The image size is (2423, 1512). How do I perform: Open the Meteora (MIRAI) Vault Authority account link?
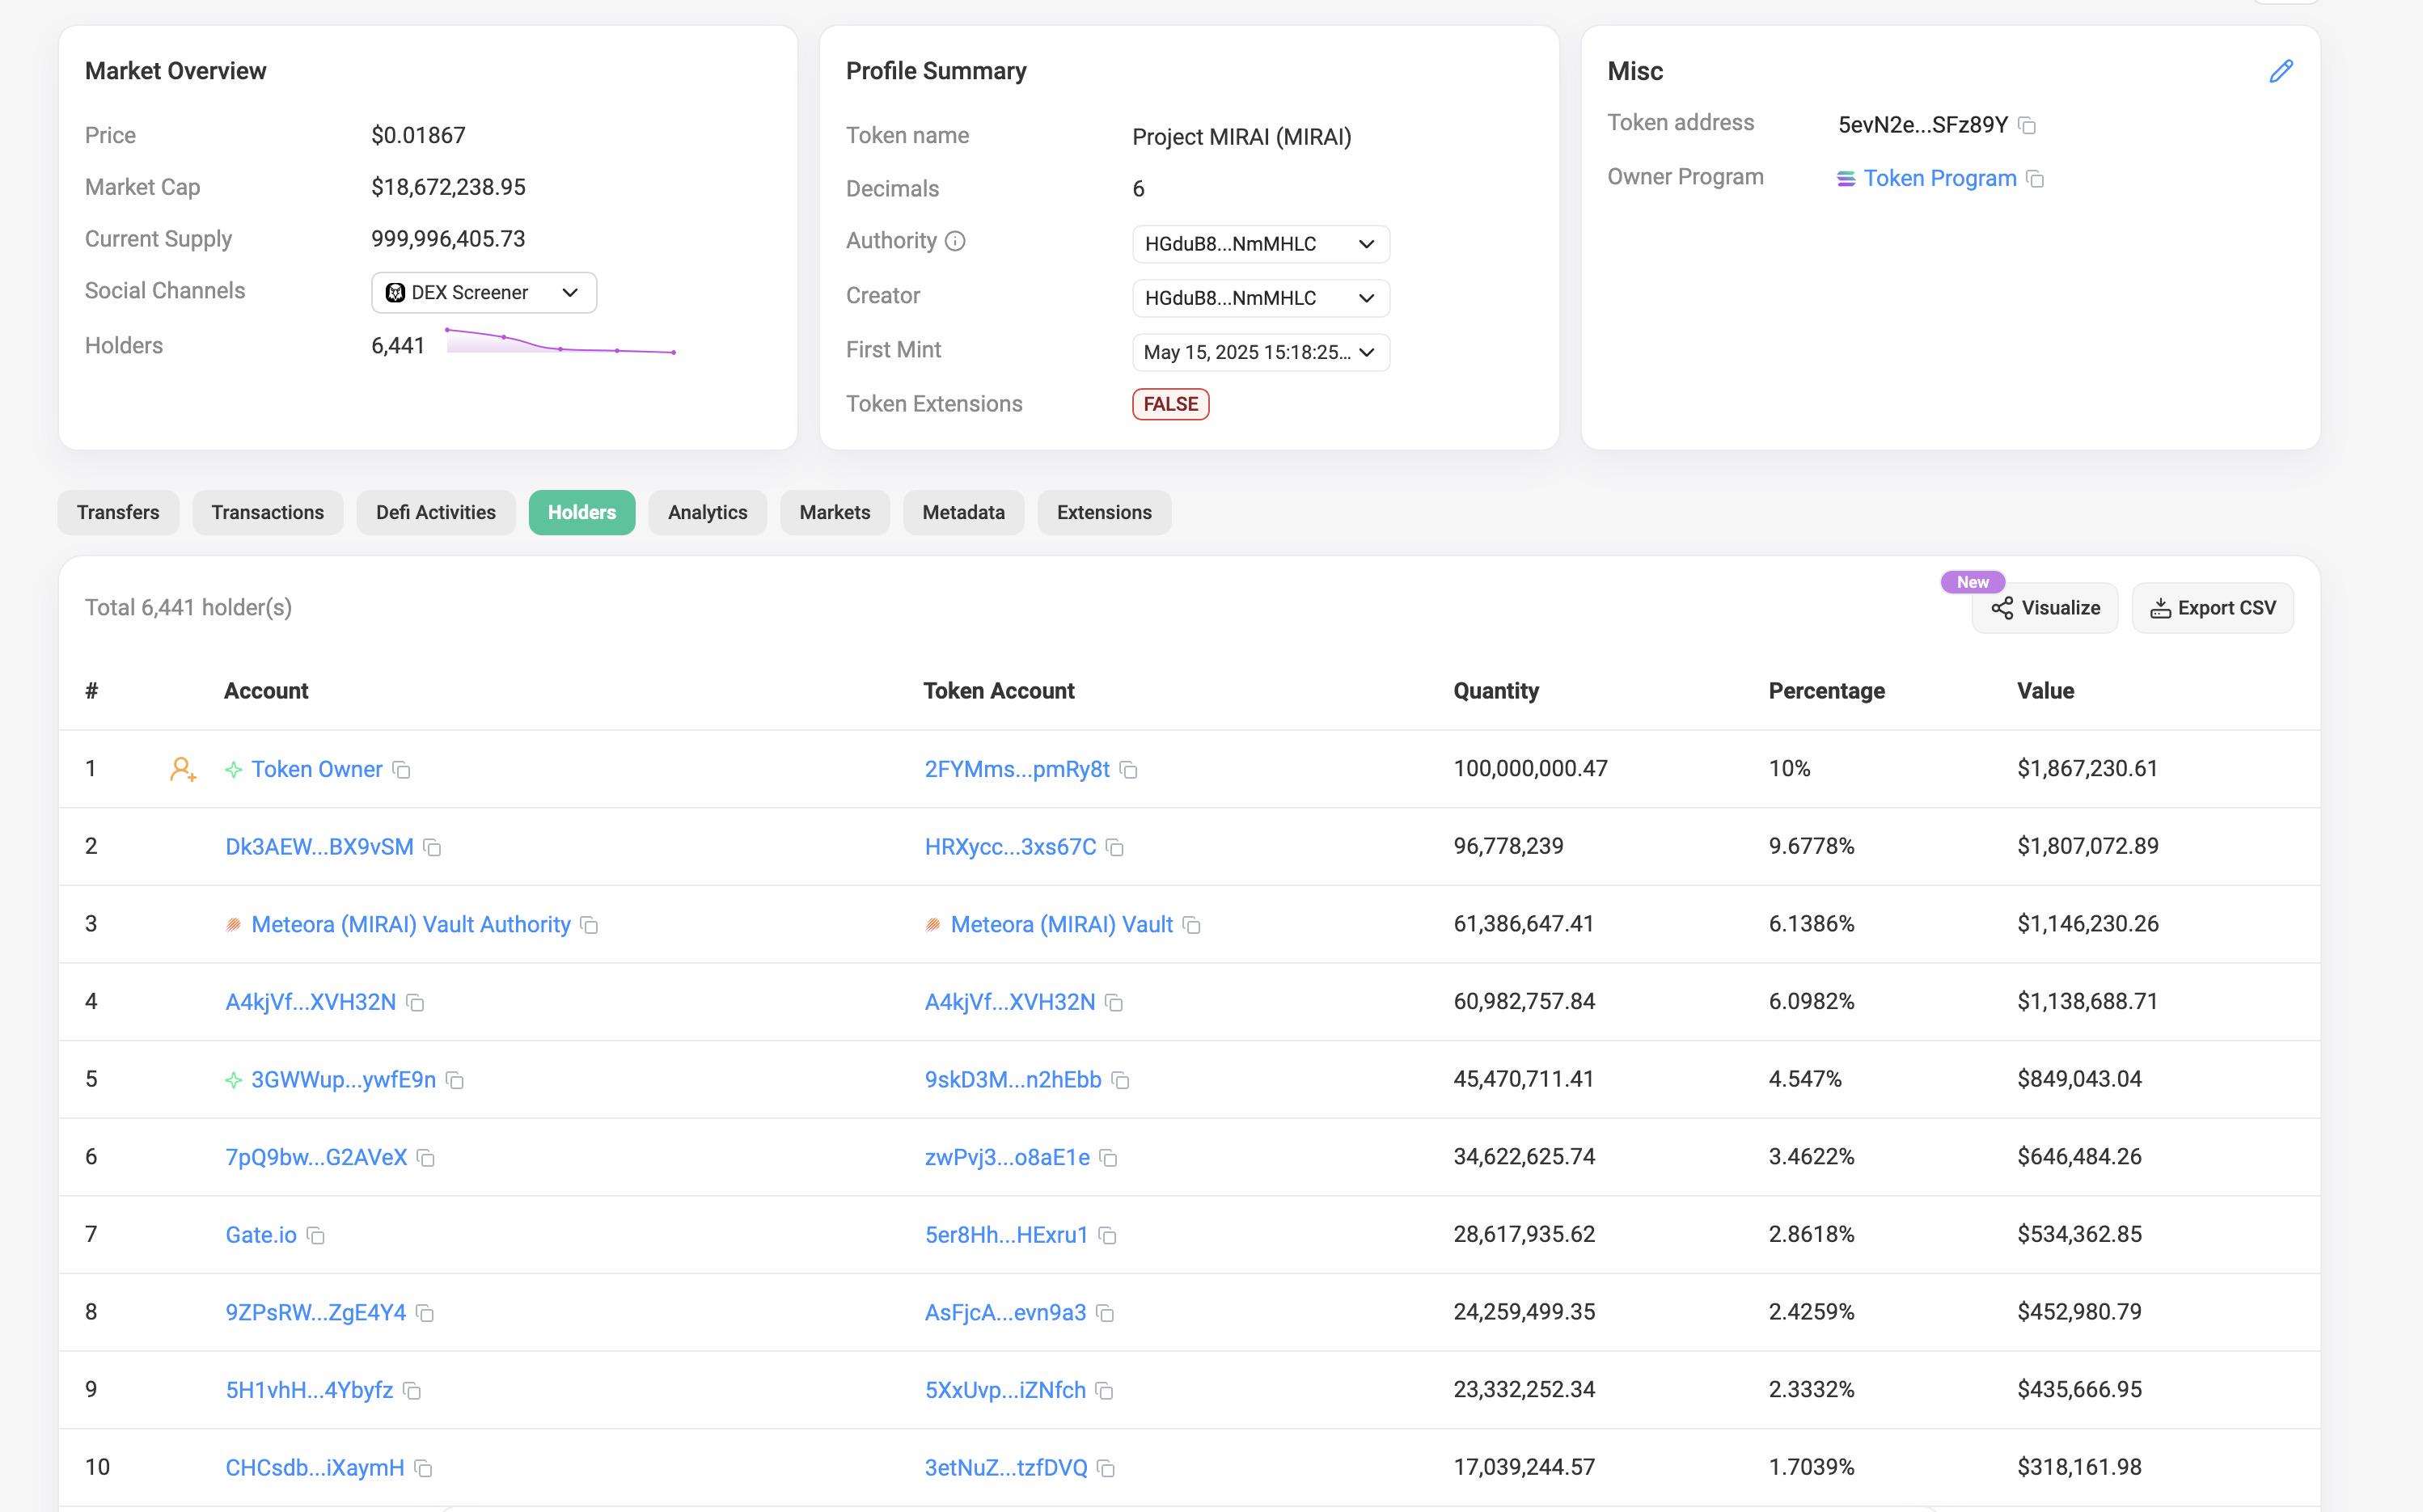pyautogui.click(x=410, y=925)
